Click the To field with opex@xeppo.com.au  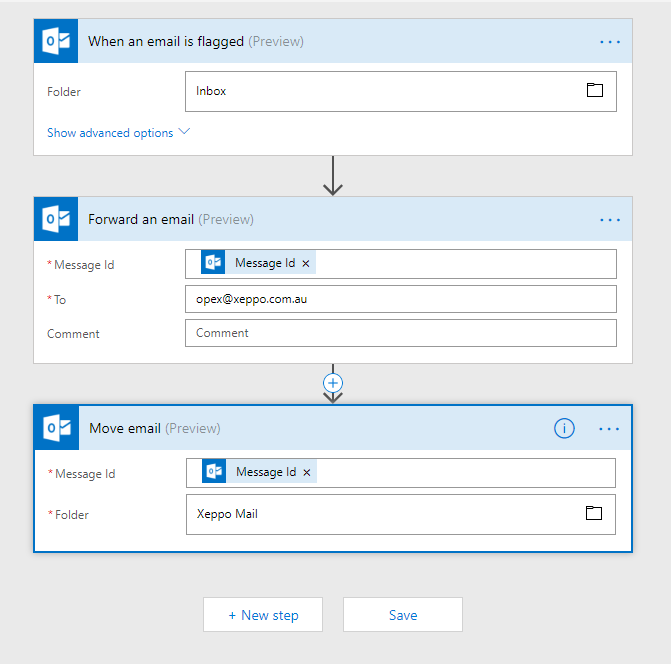pos(400,299)
